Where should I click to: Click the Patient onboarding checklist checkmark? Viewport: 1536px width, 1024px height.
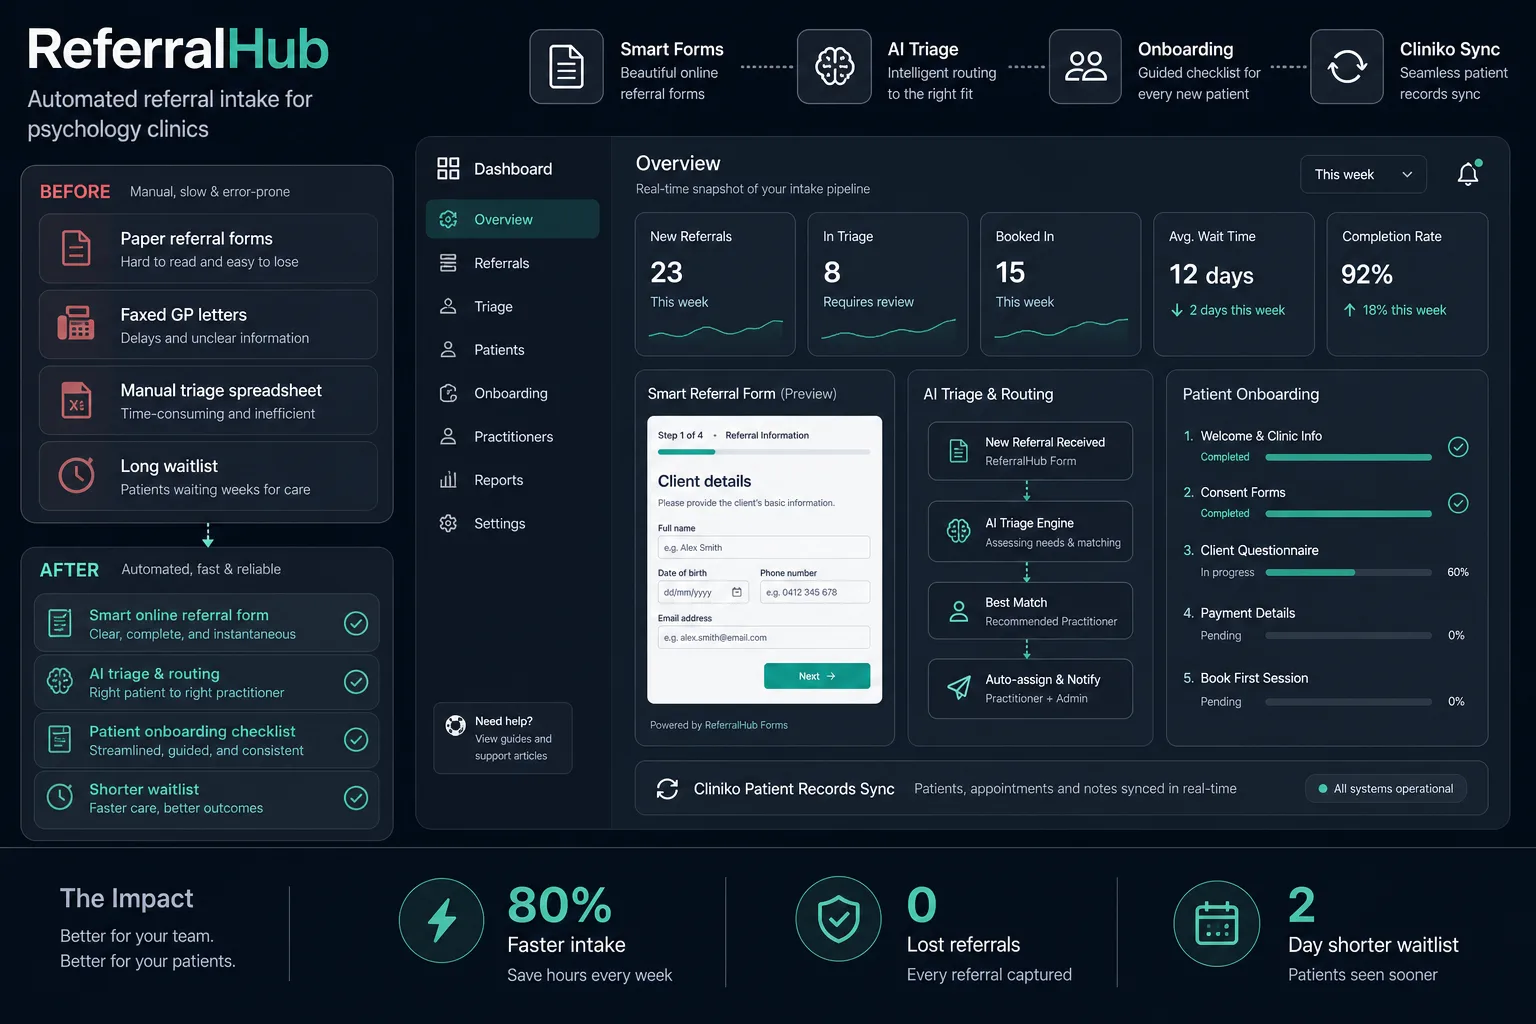(x=356, y=739)
